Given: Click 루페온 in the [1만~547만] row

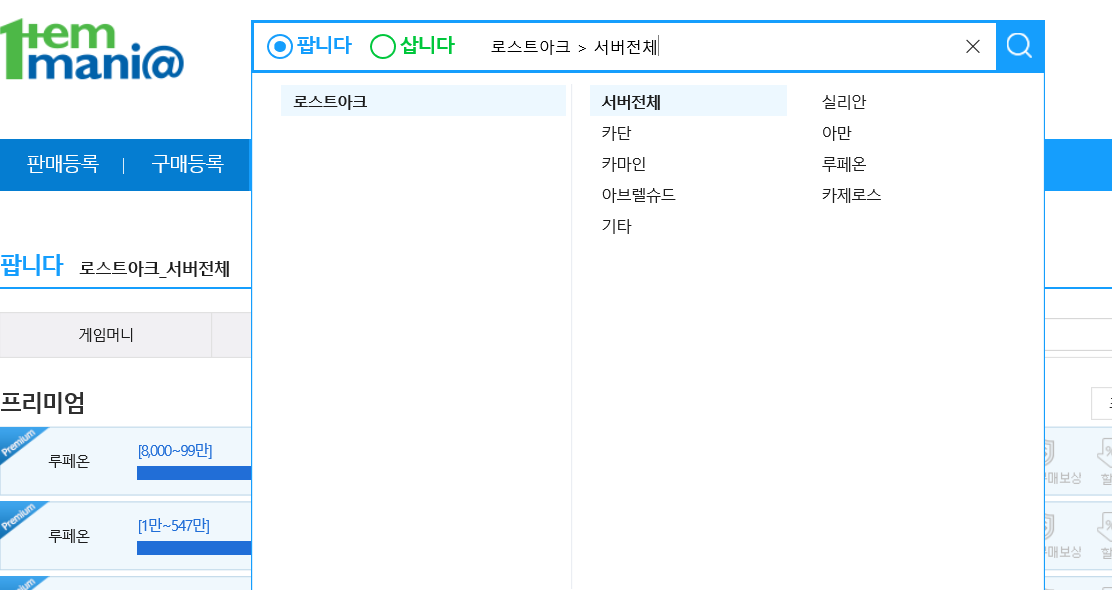Looking at the screenshot, I should click(x=70, y=536).
